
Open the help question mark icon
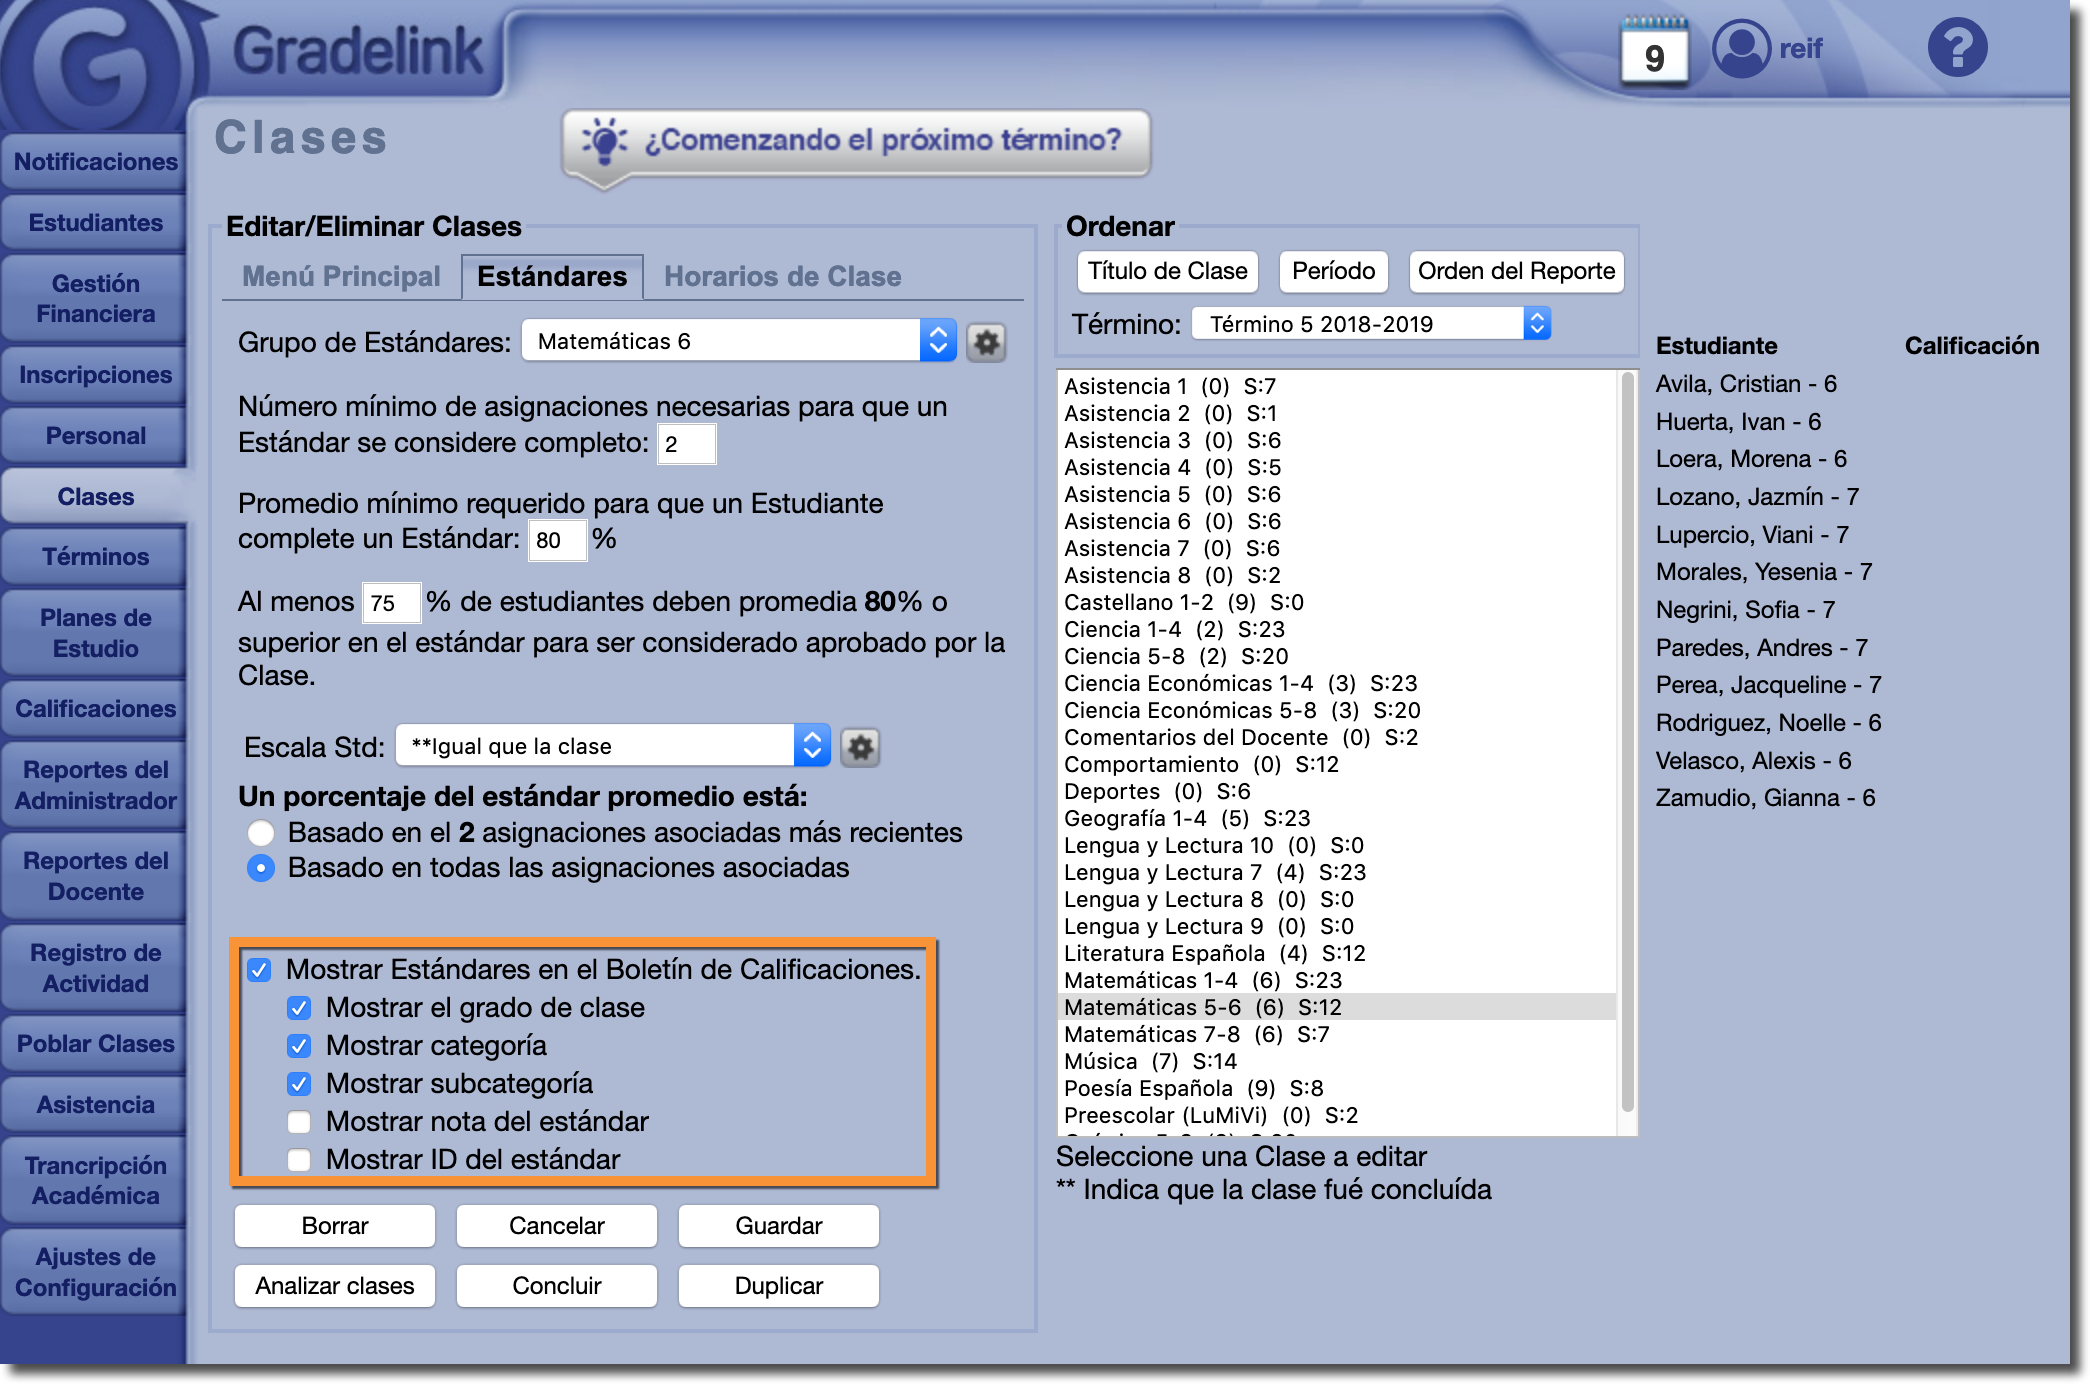pyautogui.click(x=1957, y=48)
